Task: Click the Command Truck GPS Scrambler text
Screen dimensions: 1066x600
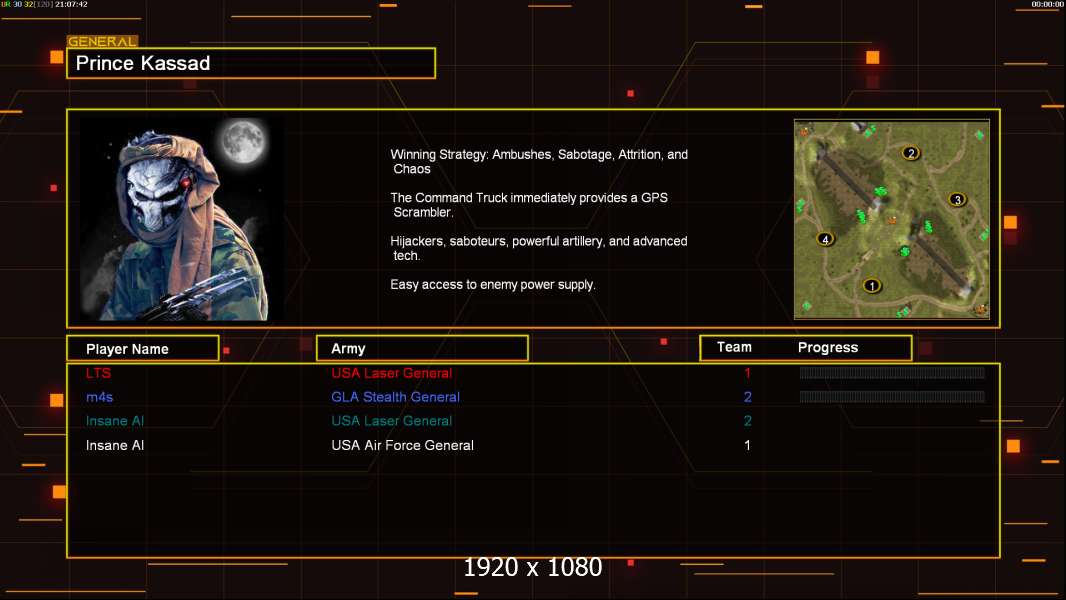Action: tap(529, 205)
